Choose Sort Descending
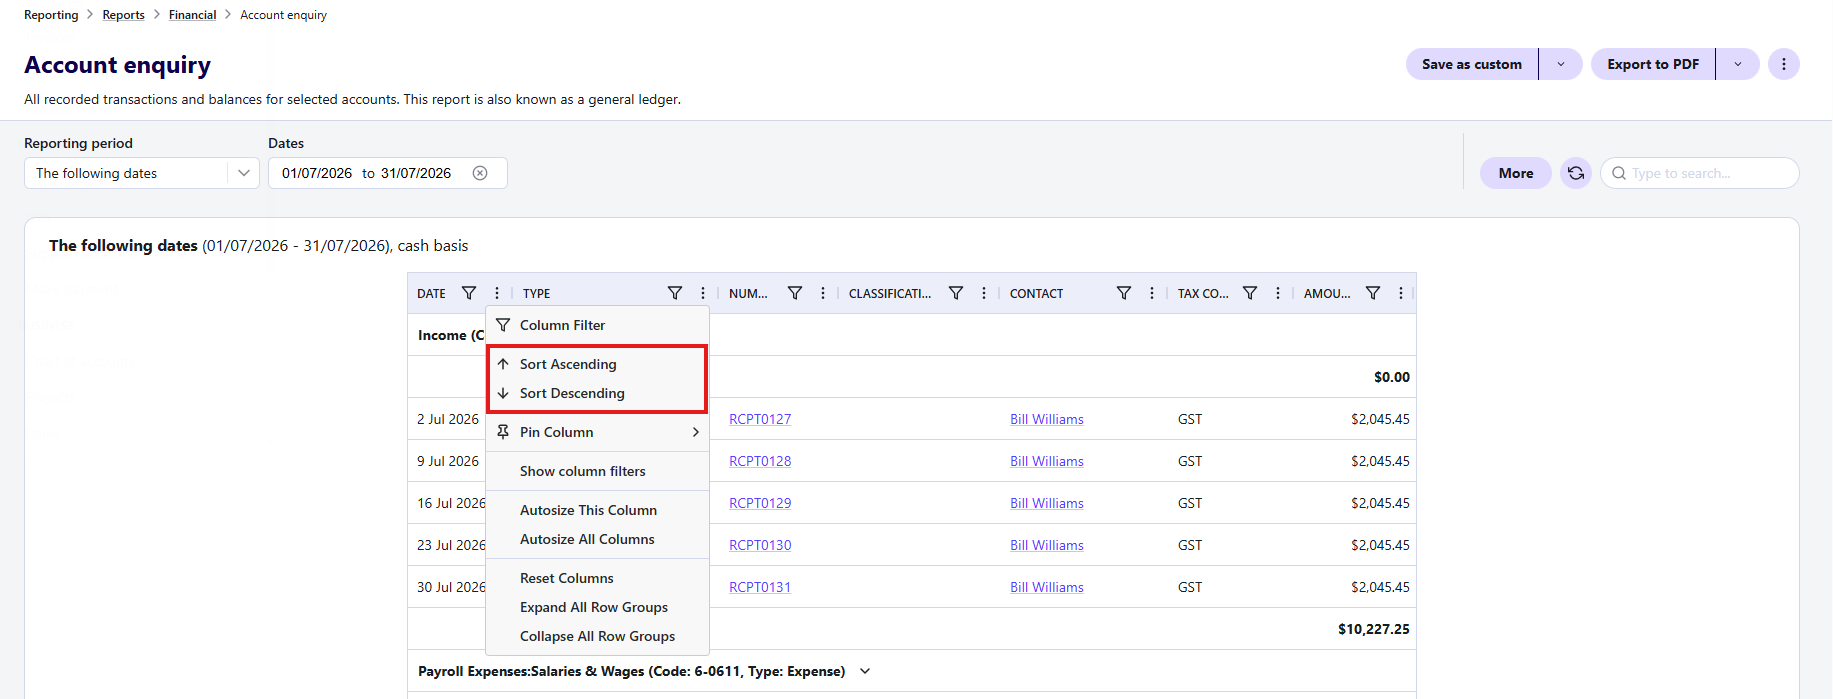The image size is (1833, 699). (598, 393)
